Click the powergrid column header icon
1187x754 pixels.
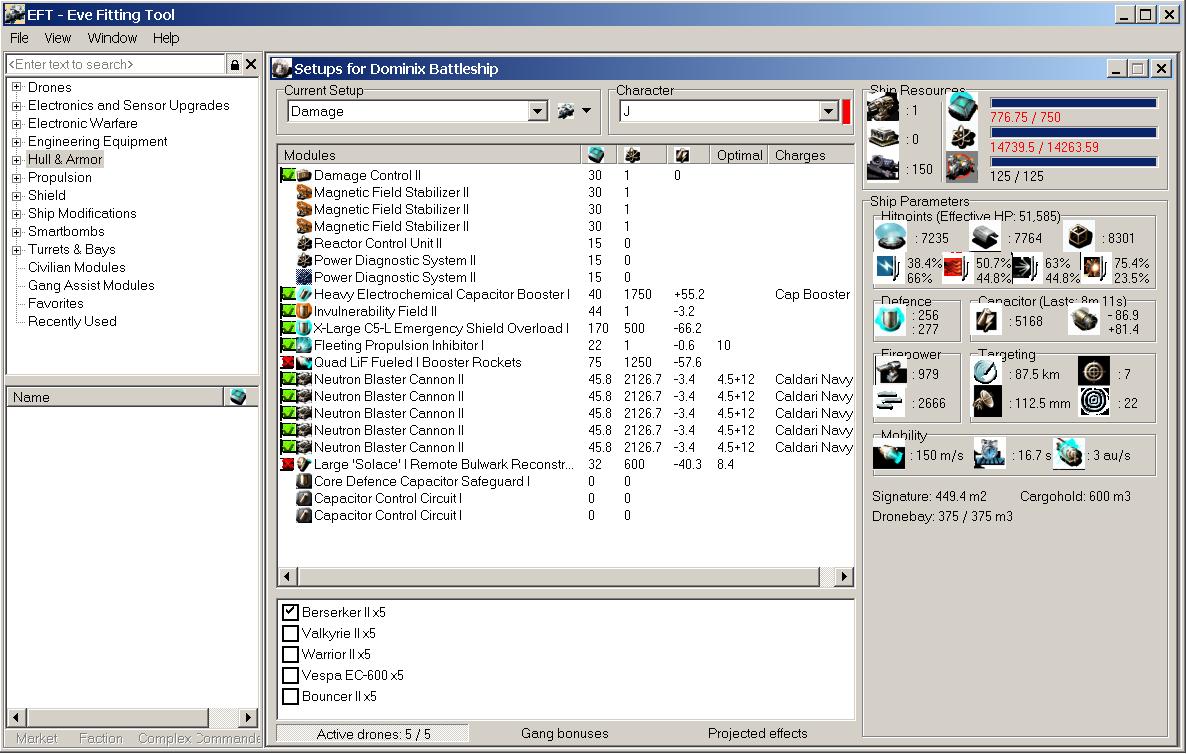click(632, 155)
